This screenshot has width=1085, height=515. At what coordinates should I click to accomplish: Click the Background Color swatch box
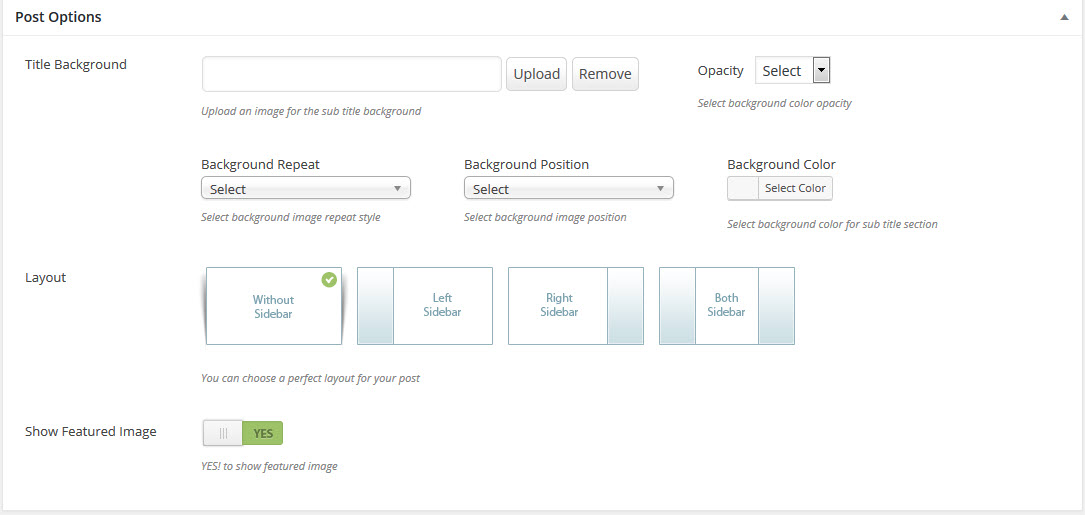click(x=742, y=189)
